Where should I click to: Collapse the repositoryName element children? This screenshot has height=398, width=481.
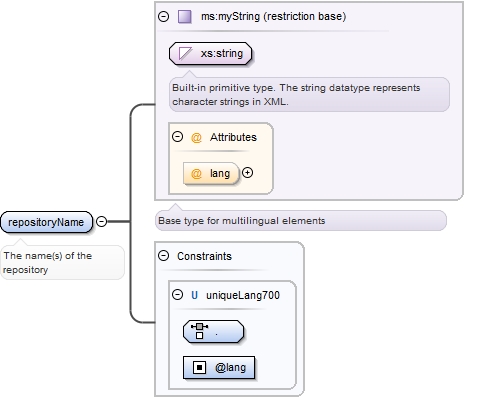pos(101,221)
